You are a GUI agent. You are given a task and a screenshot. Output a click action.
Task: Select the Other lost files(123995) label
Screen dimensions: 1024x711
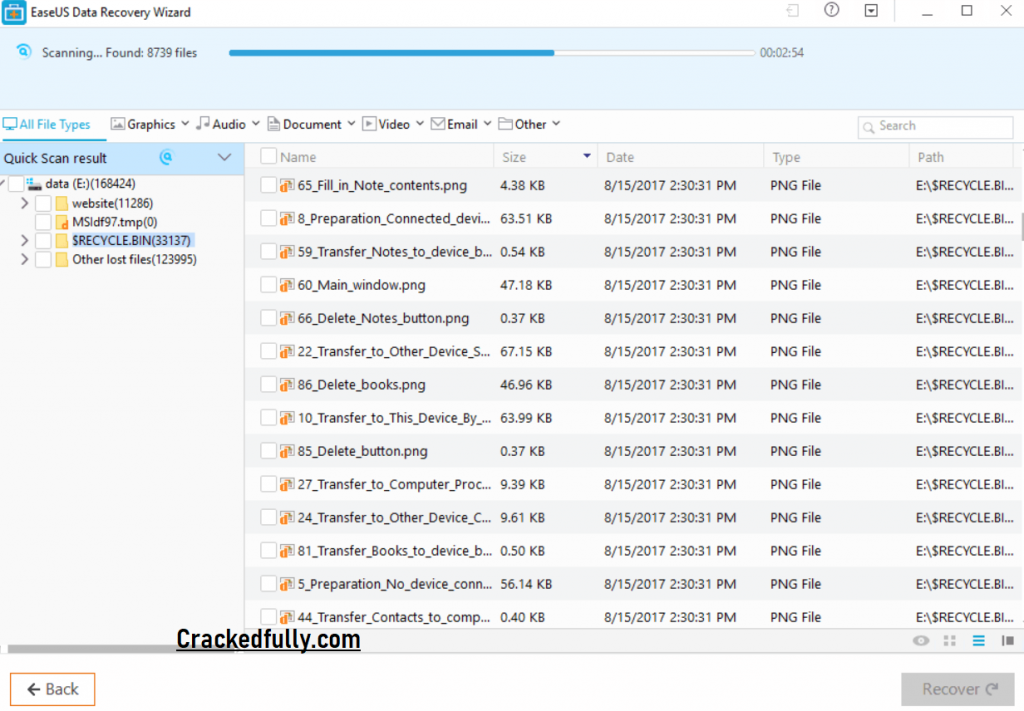[135, 259]
